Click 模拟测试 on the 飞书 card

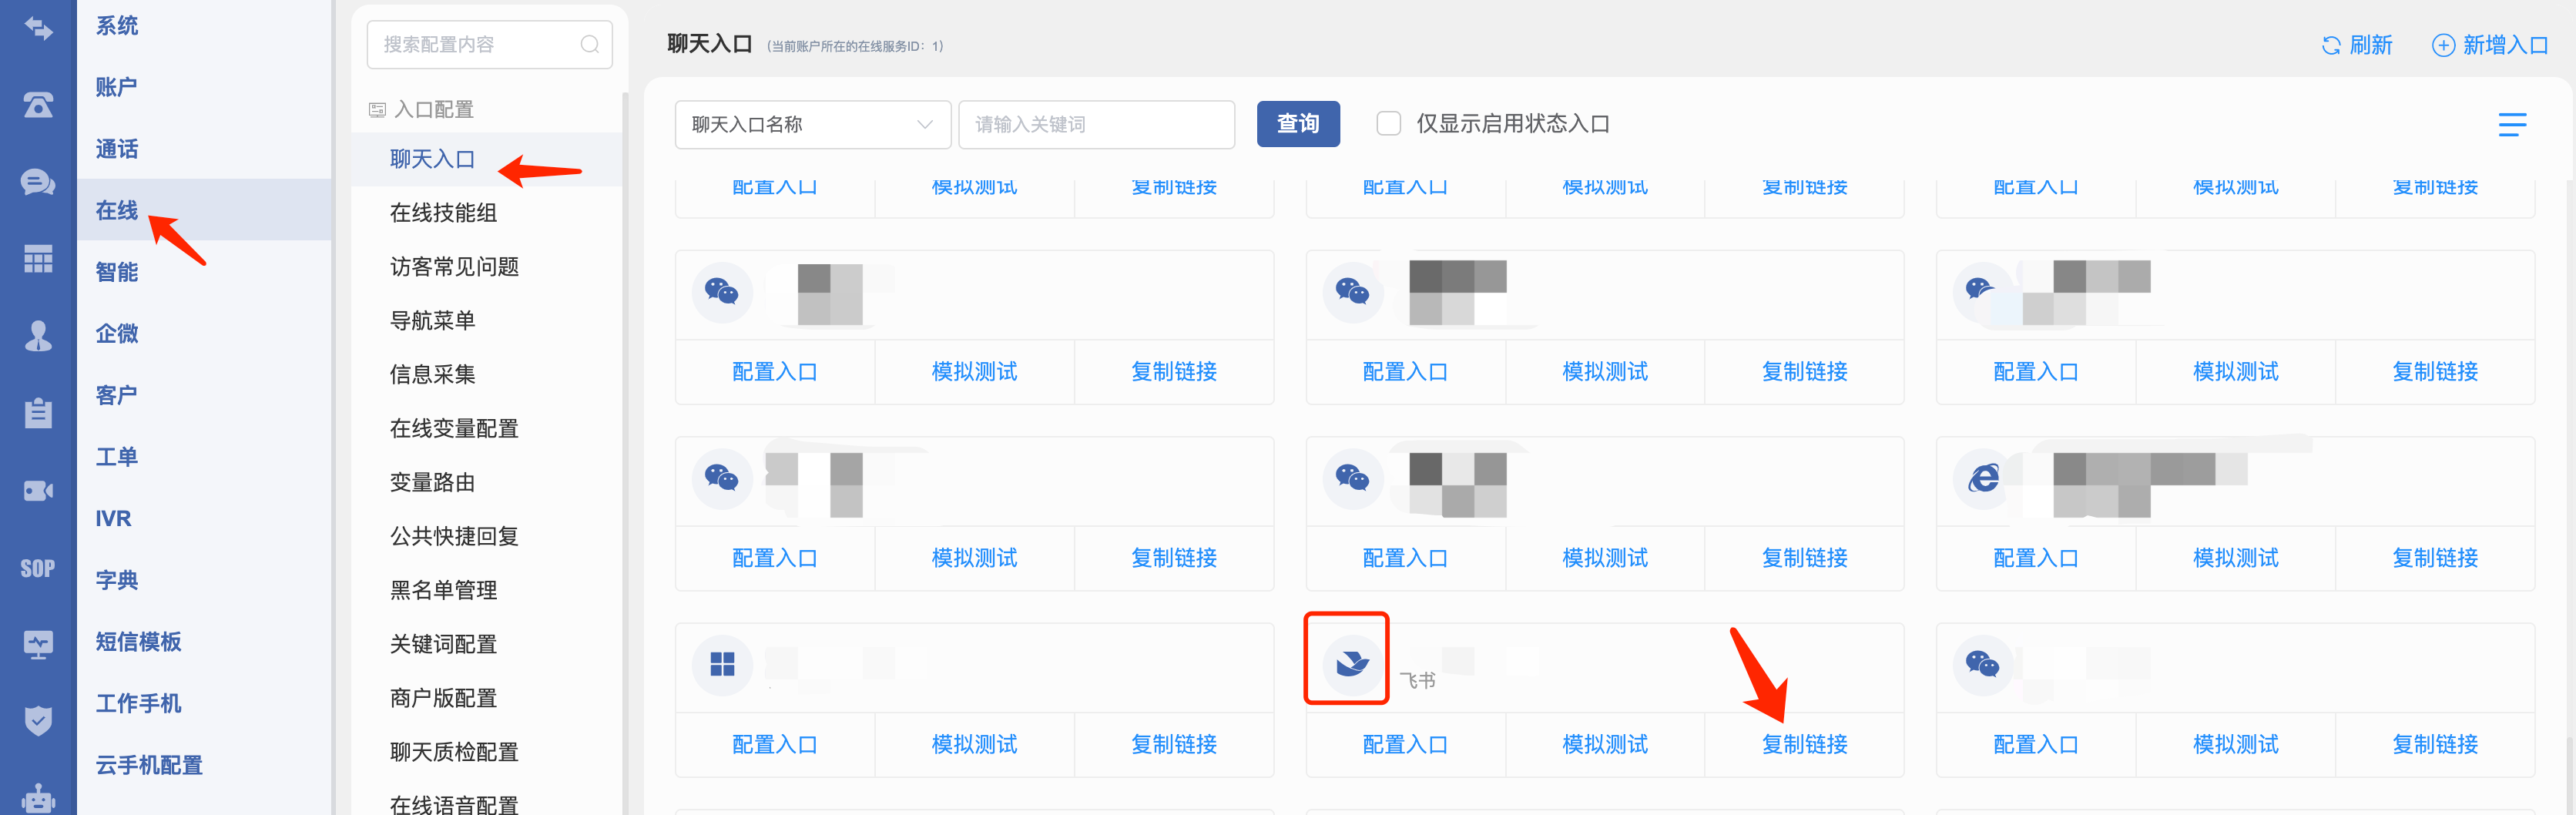point(1605,744)
